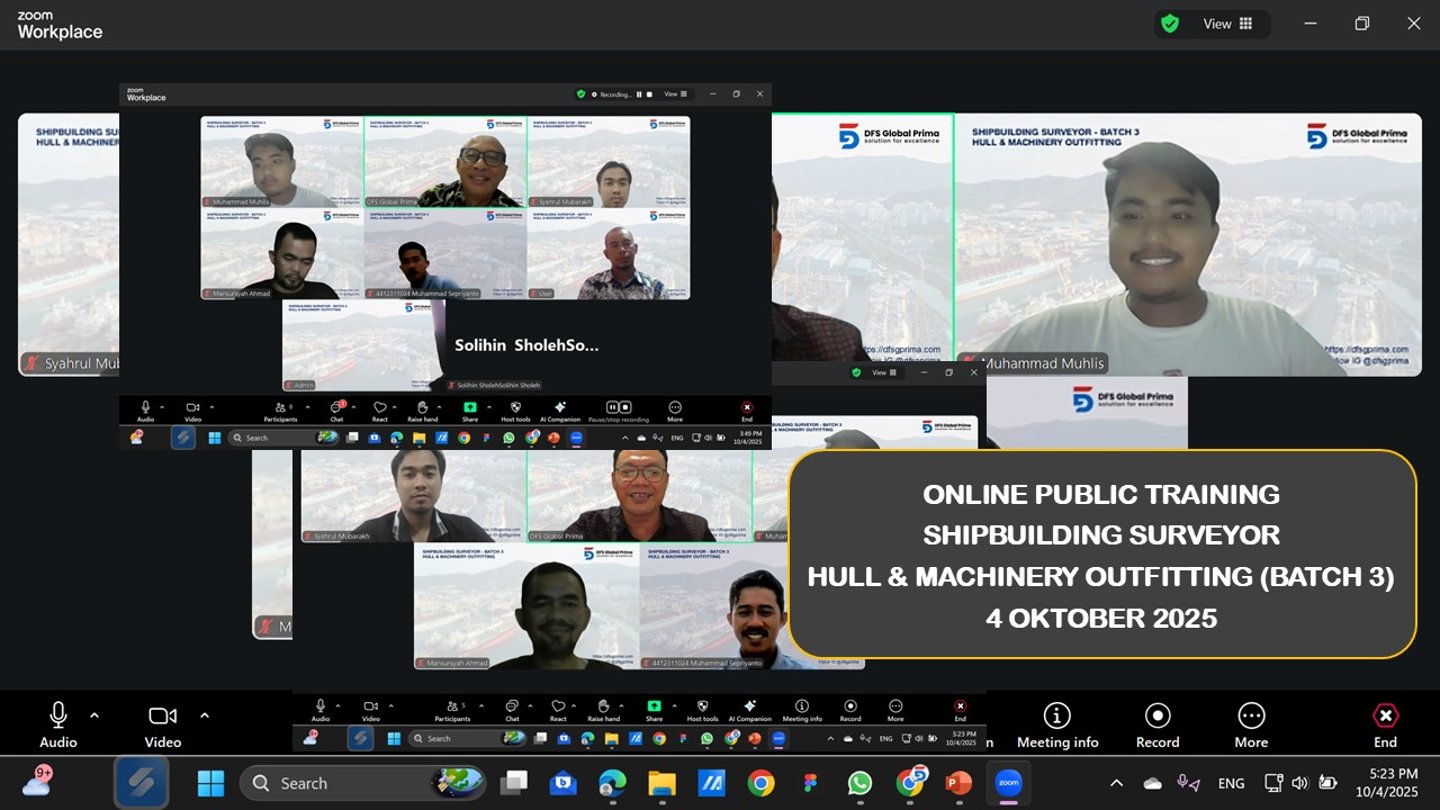Toggle Audio in the lower embedded Zoom toolbar
The height and width of the screenshot is (810, 1440).
tap(320, 710)
